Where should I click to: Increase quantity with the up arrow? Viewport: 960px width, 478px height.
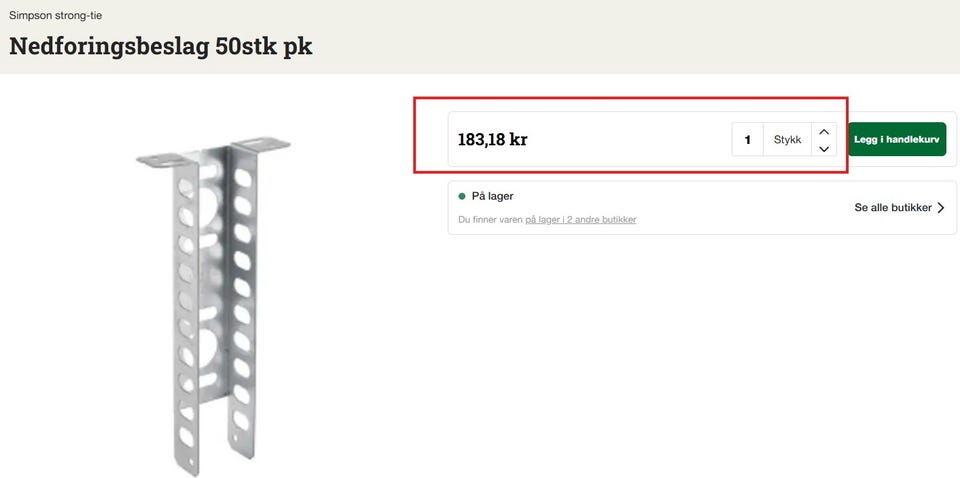point(824,131)
